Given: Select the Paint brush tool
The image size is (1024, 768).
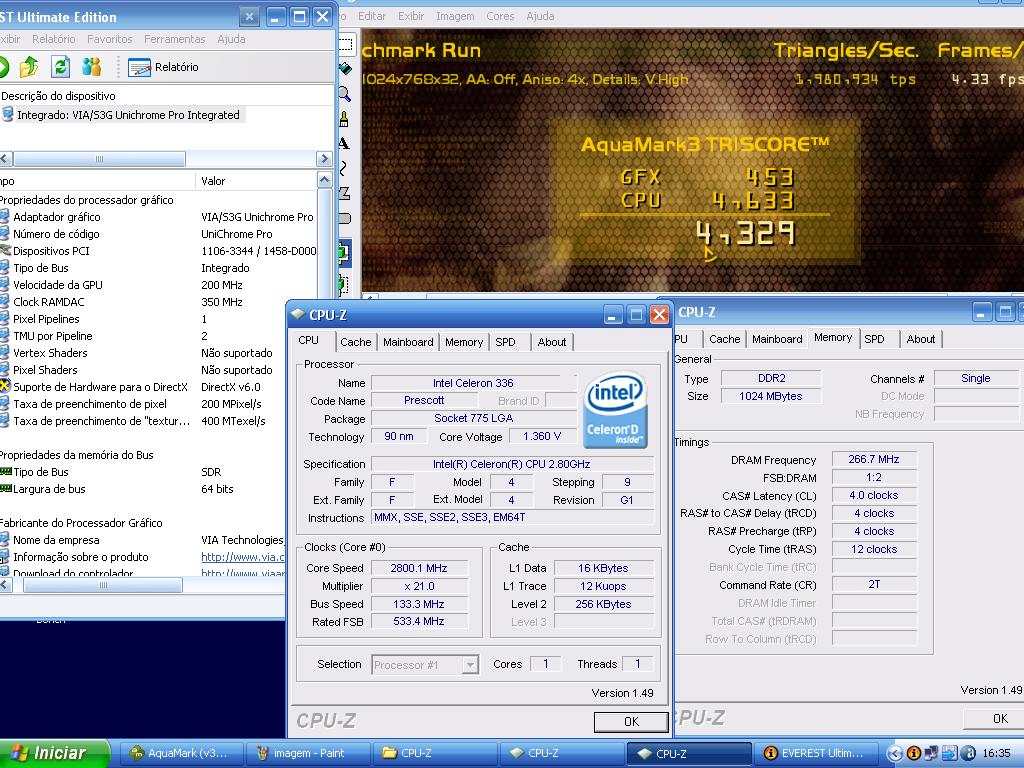Looking at the screenshot, I should tap(344, 119).
